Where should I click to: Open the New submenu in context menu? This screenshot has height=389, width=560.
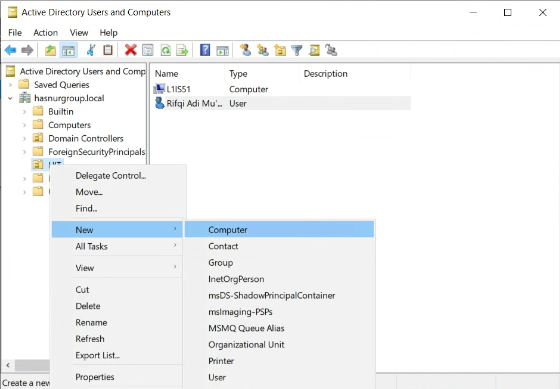(x=117, y=229)
